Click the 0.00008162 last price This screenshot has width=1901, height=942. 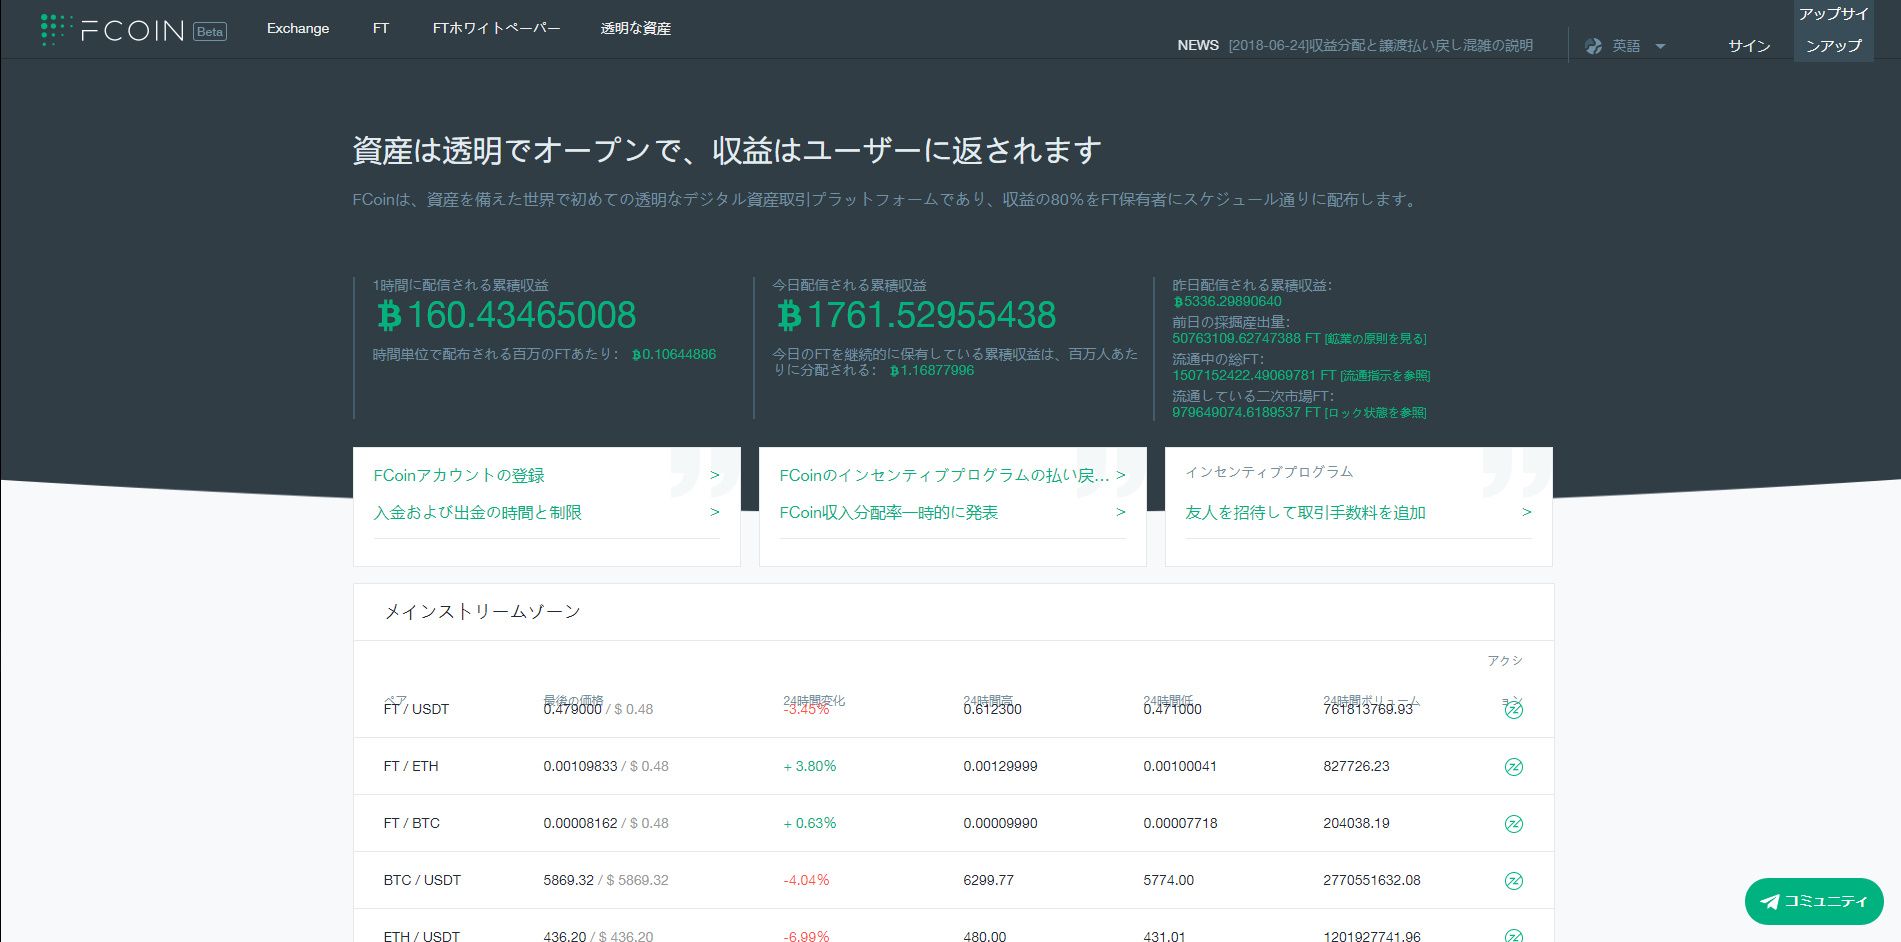pyautogui.click(x=580, y=823)
